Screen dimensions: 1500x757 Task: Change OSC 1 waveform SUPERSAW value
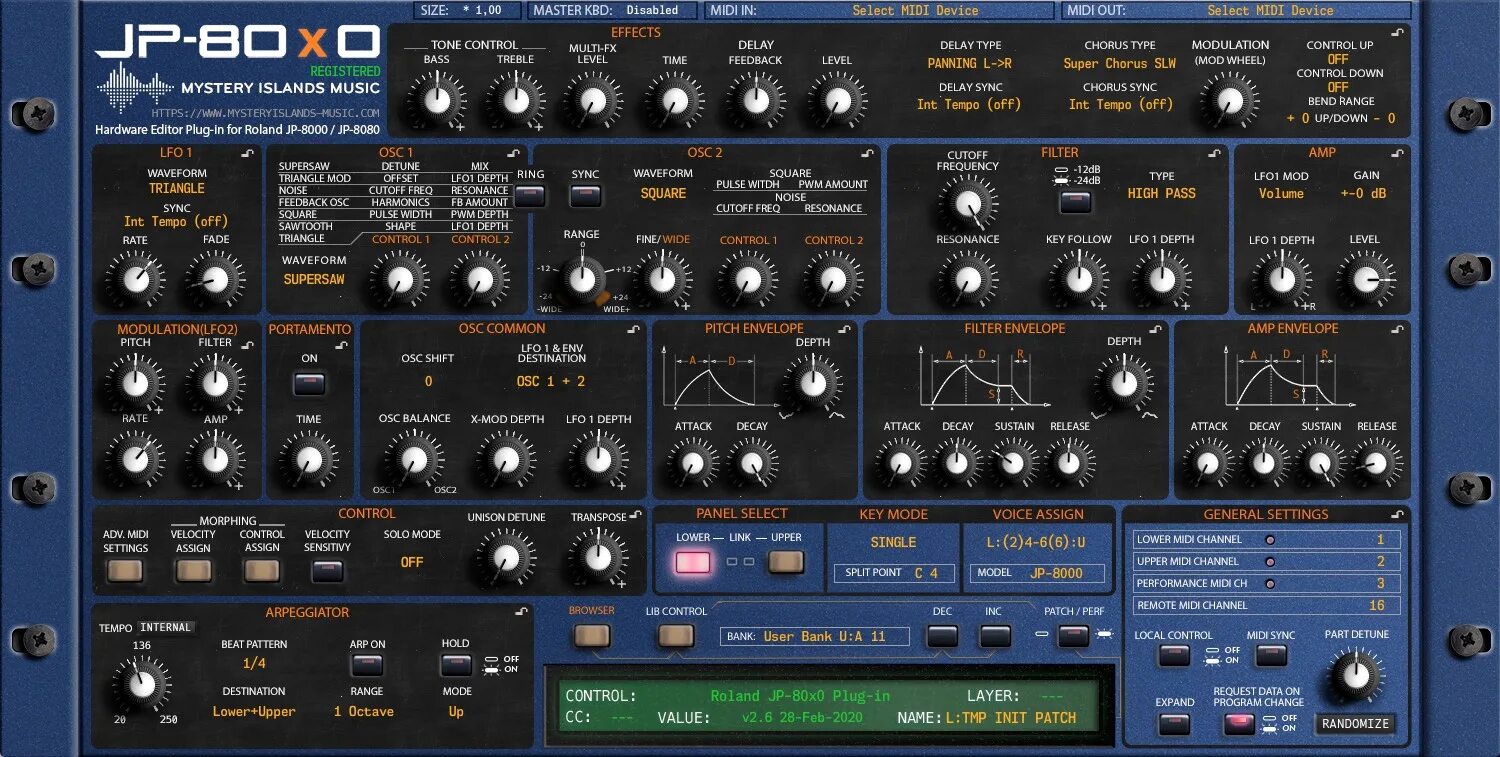tap(314, 279)
